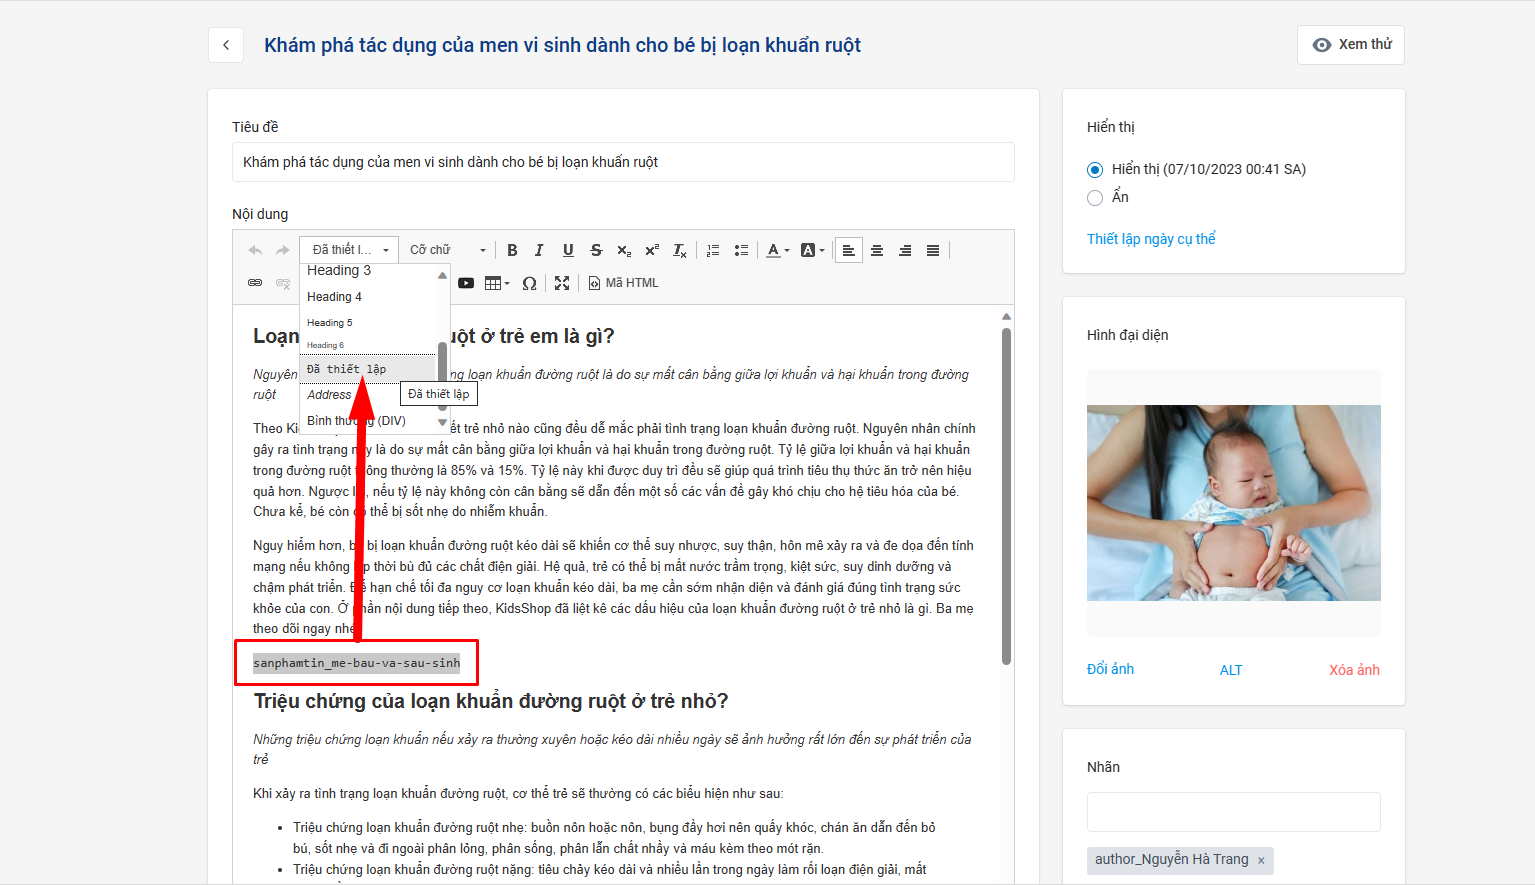Click the Redo arrow in editor toolbar

(x=283, y=250)
